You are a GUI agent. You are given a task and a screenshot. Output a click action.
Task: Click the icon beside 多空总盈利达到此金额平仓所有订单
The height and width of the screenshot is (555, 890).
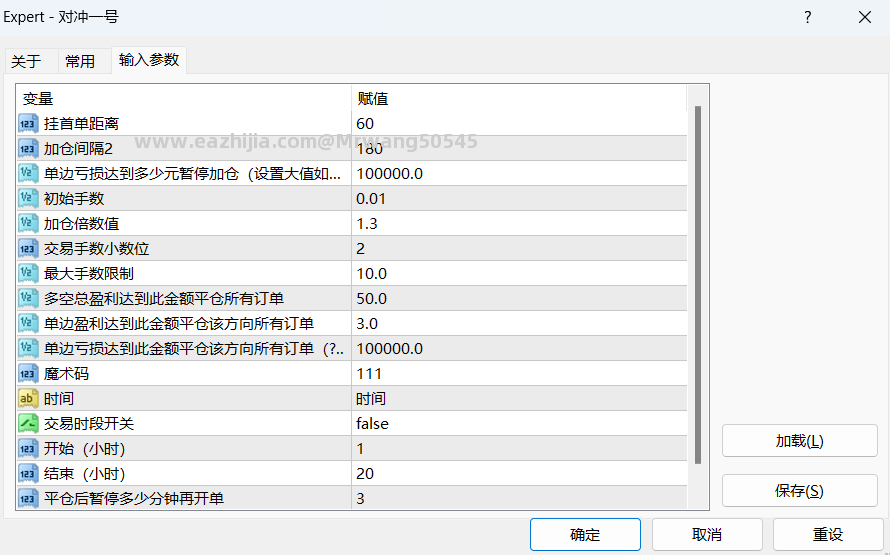tap(28, 298)
